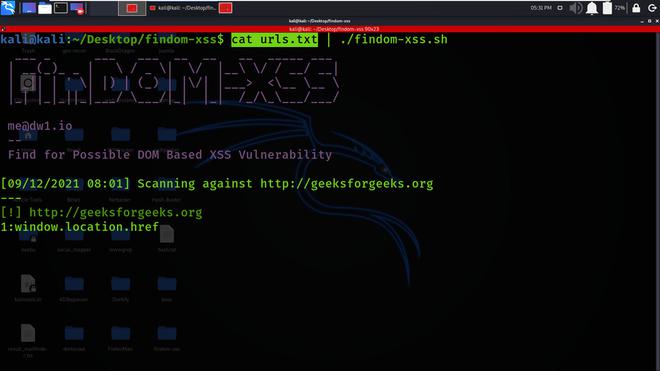Click the window.location.href output line

coord(80,227)
